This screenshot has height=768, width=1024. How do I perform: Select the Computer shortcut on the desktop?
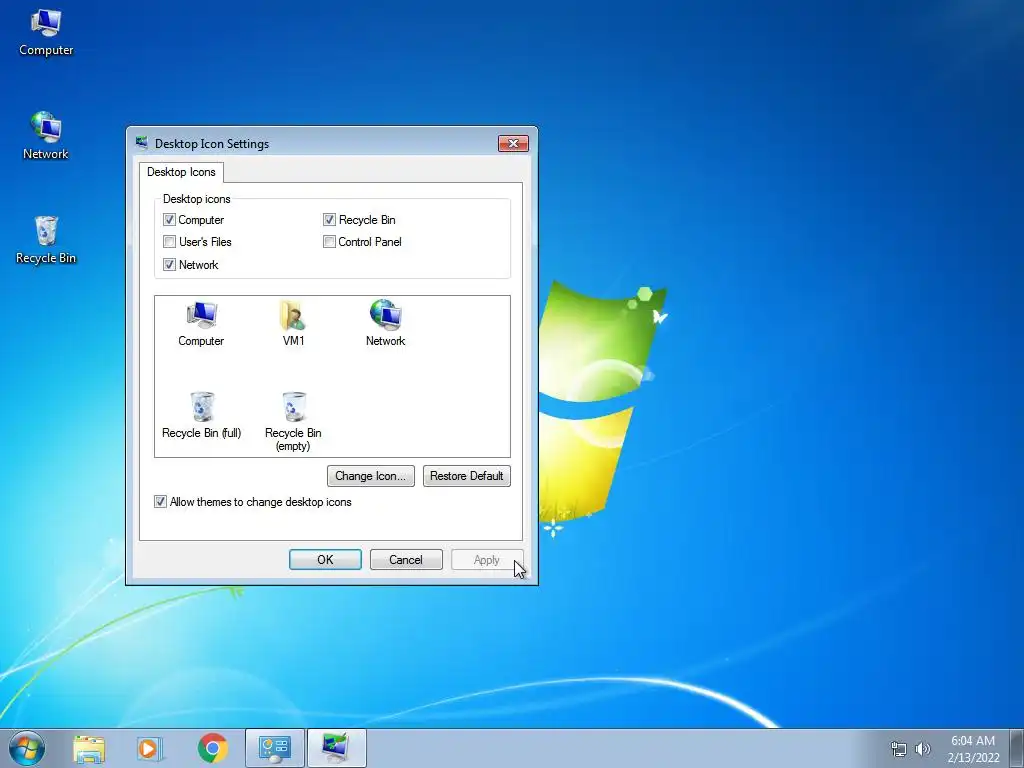click(x=46, y=33)
